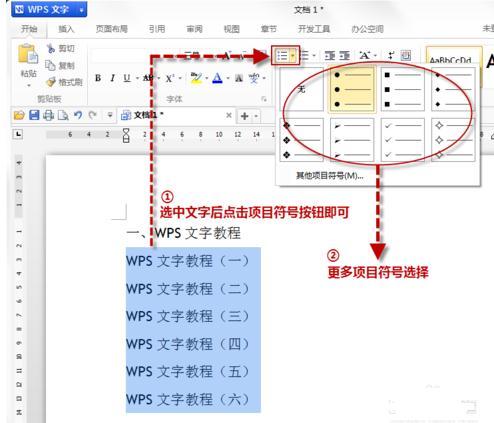
Task: Apply character shading icon
Action: click(239, 79)
